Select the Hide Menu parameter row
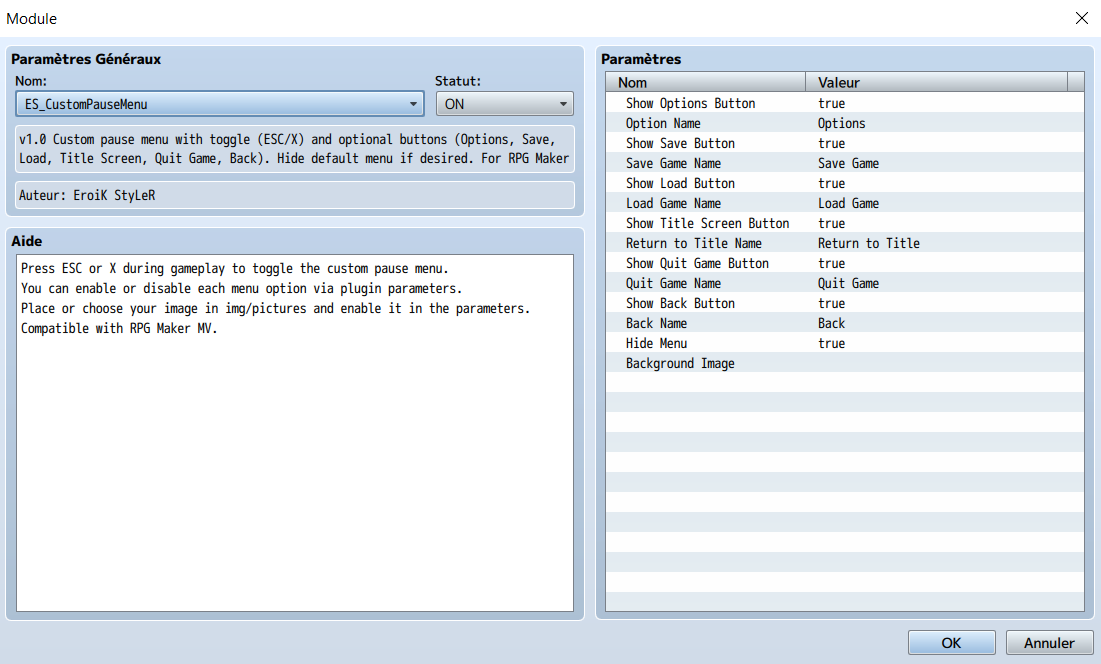Viewport: 1101px width, 664px height. (845, 343)
